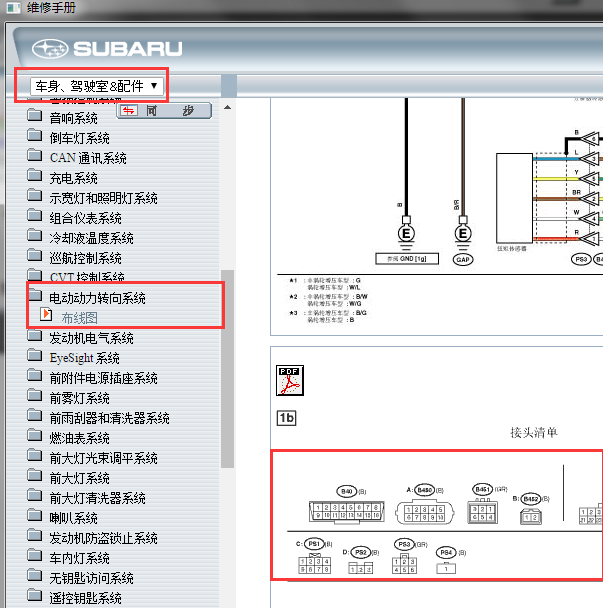The image size is (603, 608).
Task: Click the 接头清单 heading text
Action: point(534,432)
